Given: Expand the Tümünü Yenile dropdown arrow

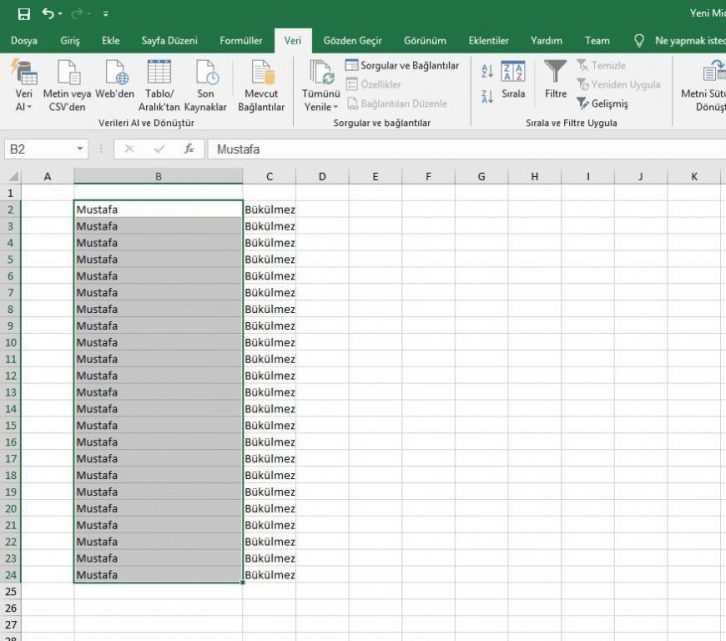Looking at the screenshot, I should [x=336, y=107].
